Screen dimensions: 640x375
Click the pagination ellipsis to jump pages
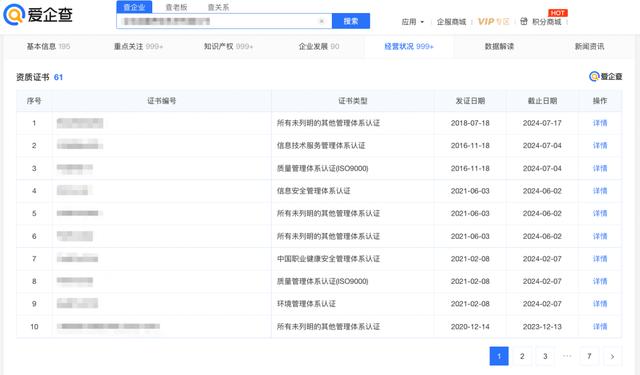(567, 356)
